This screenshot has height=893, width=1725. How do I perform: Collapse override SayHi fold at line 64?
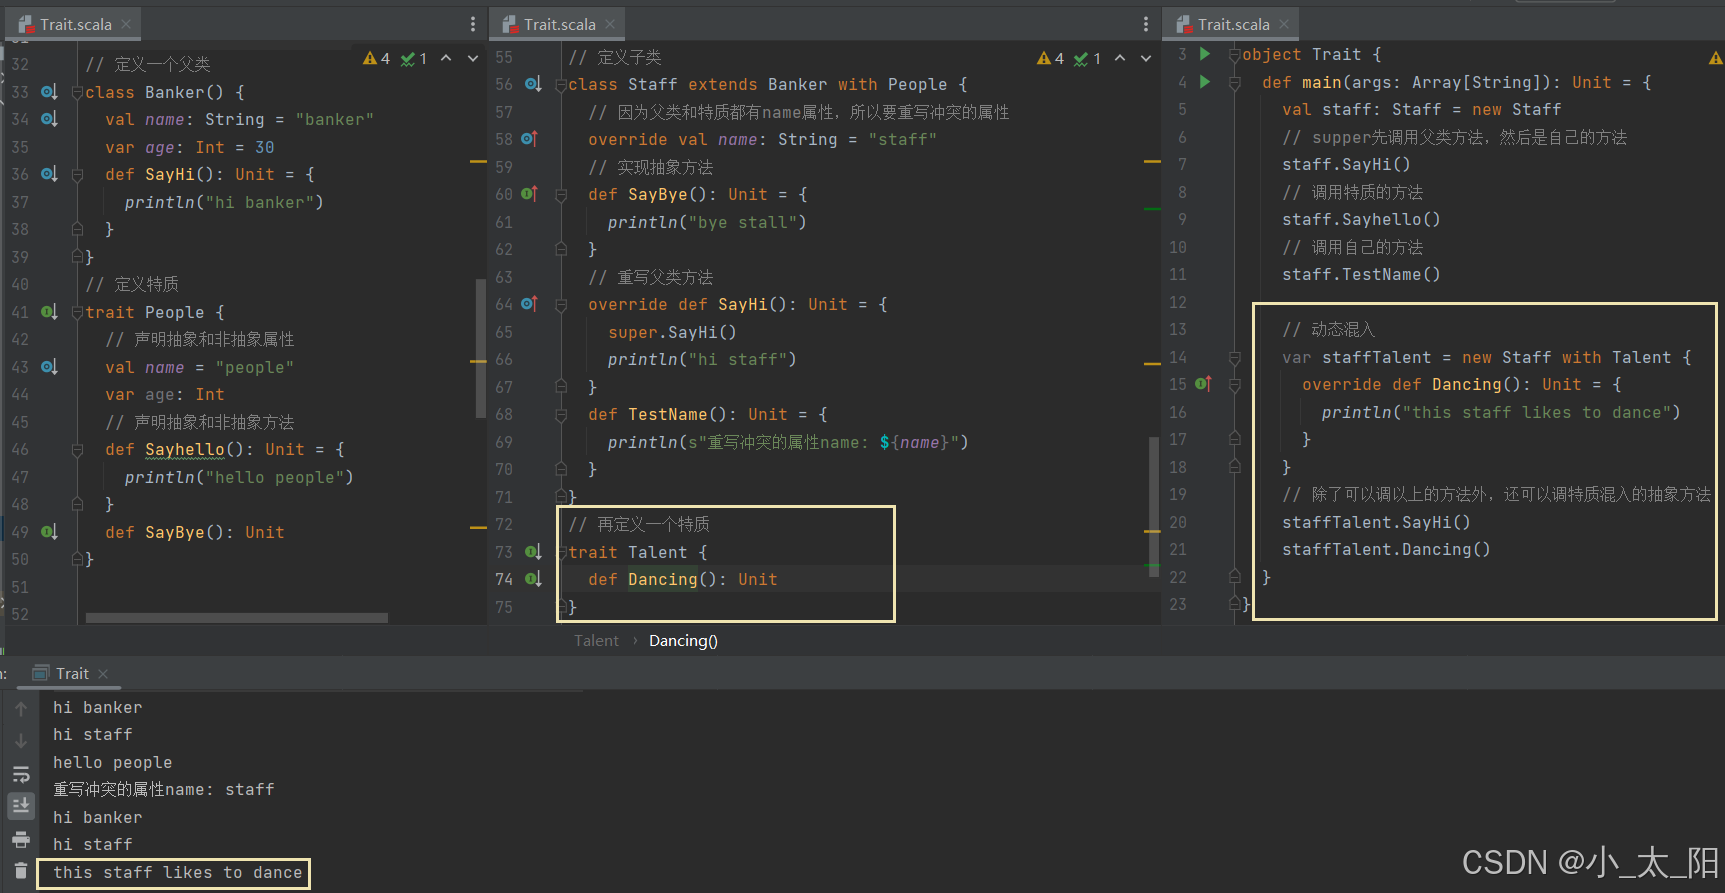pos(561,305)
